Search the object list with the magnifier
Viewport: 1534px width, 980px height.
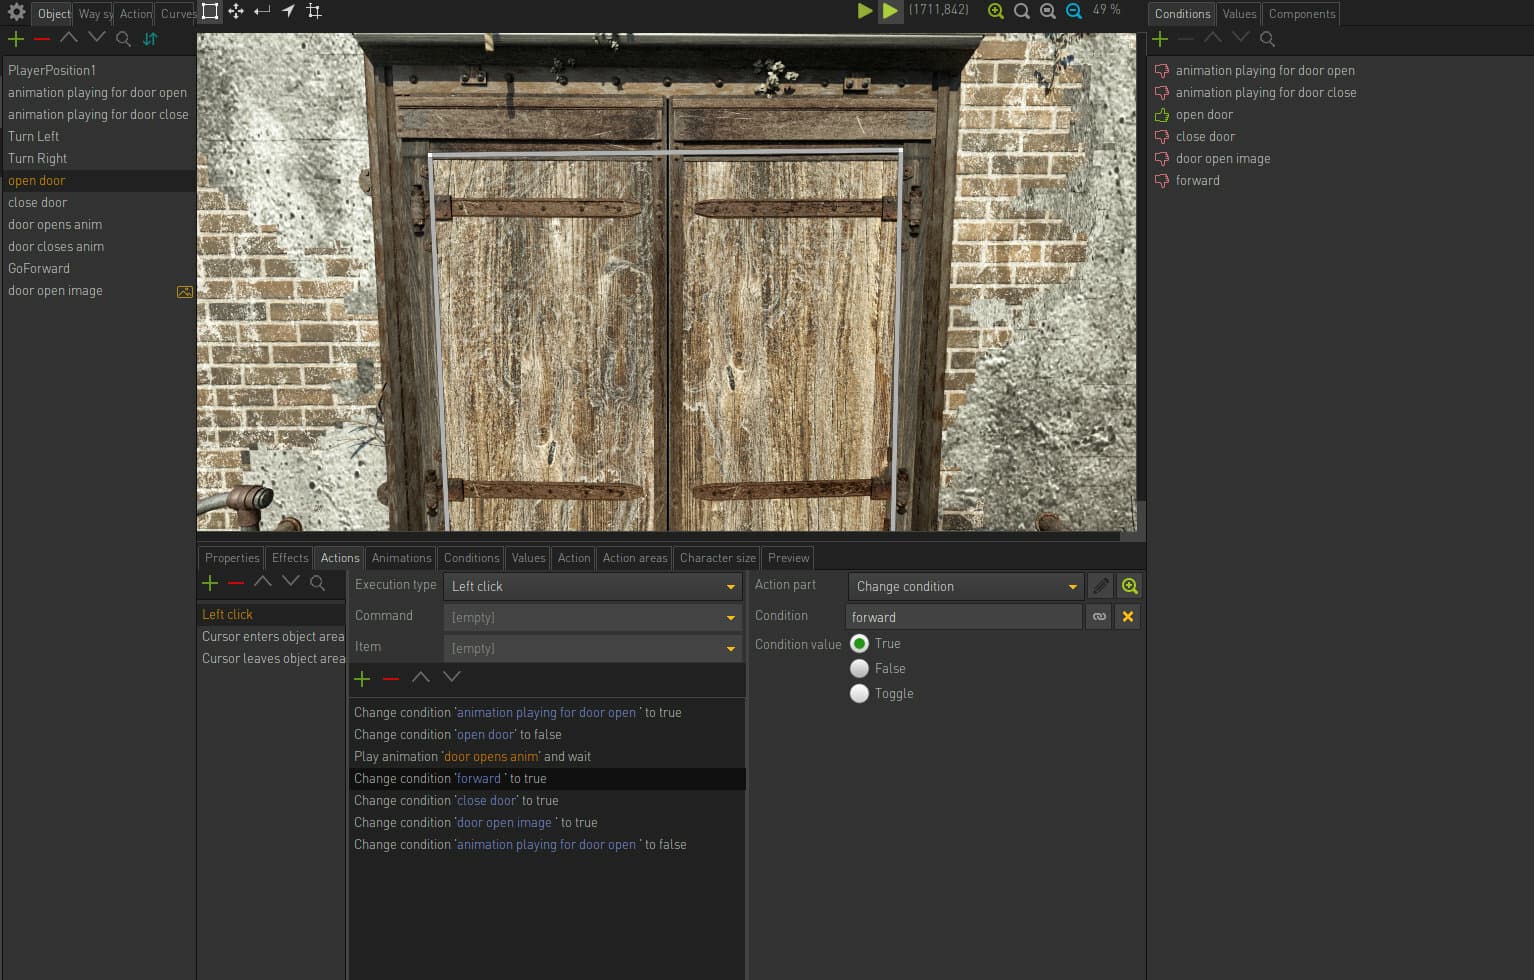[x=123, y=39]
